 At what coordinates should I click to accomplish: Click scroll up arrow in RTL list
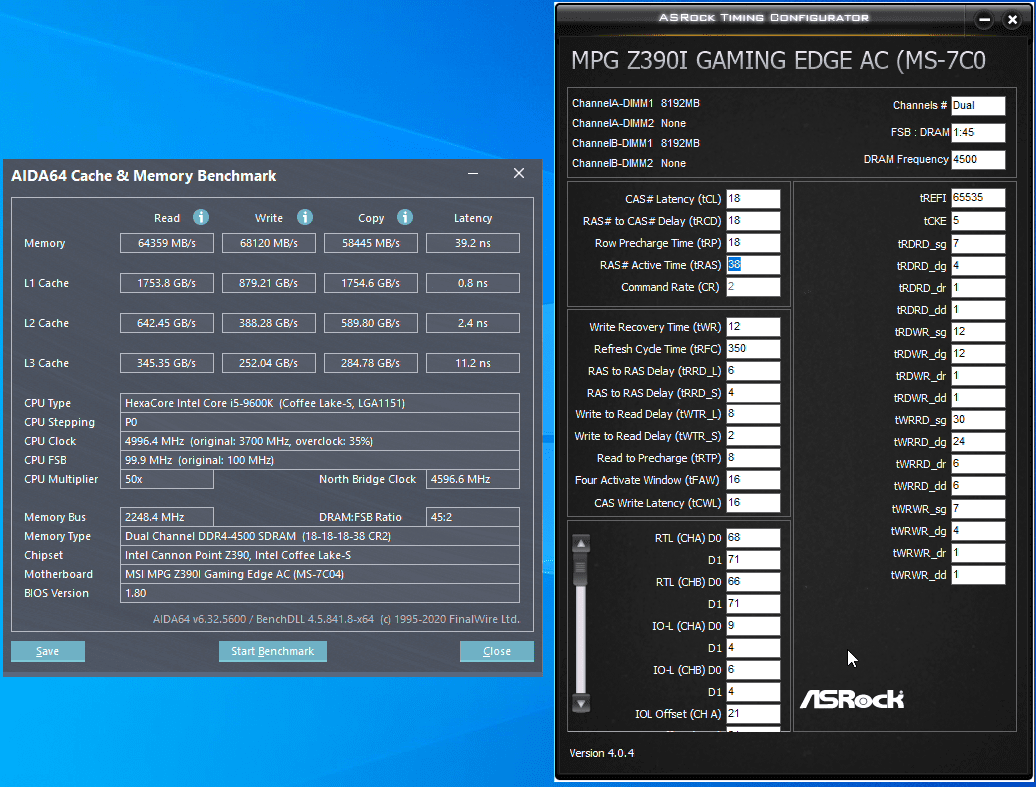581,544
